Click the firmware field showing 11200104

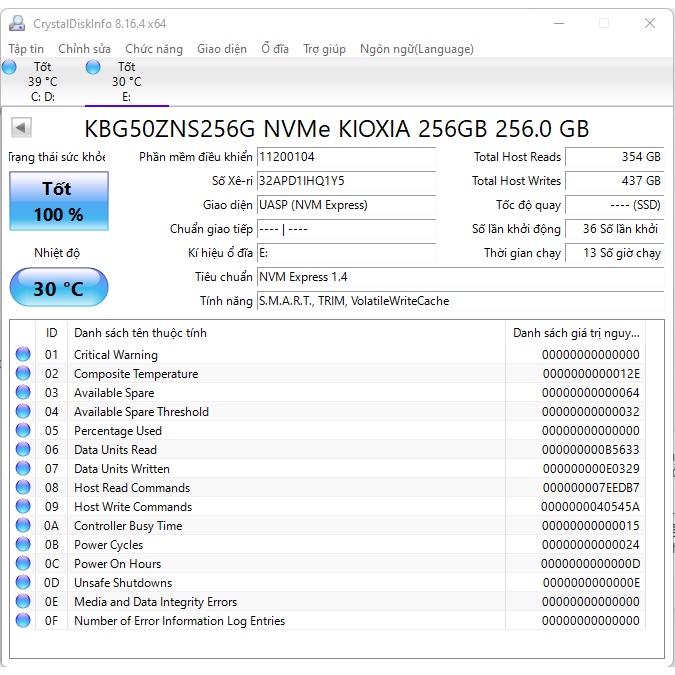pyautogui.click(x=346, y=157)
